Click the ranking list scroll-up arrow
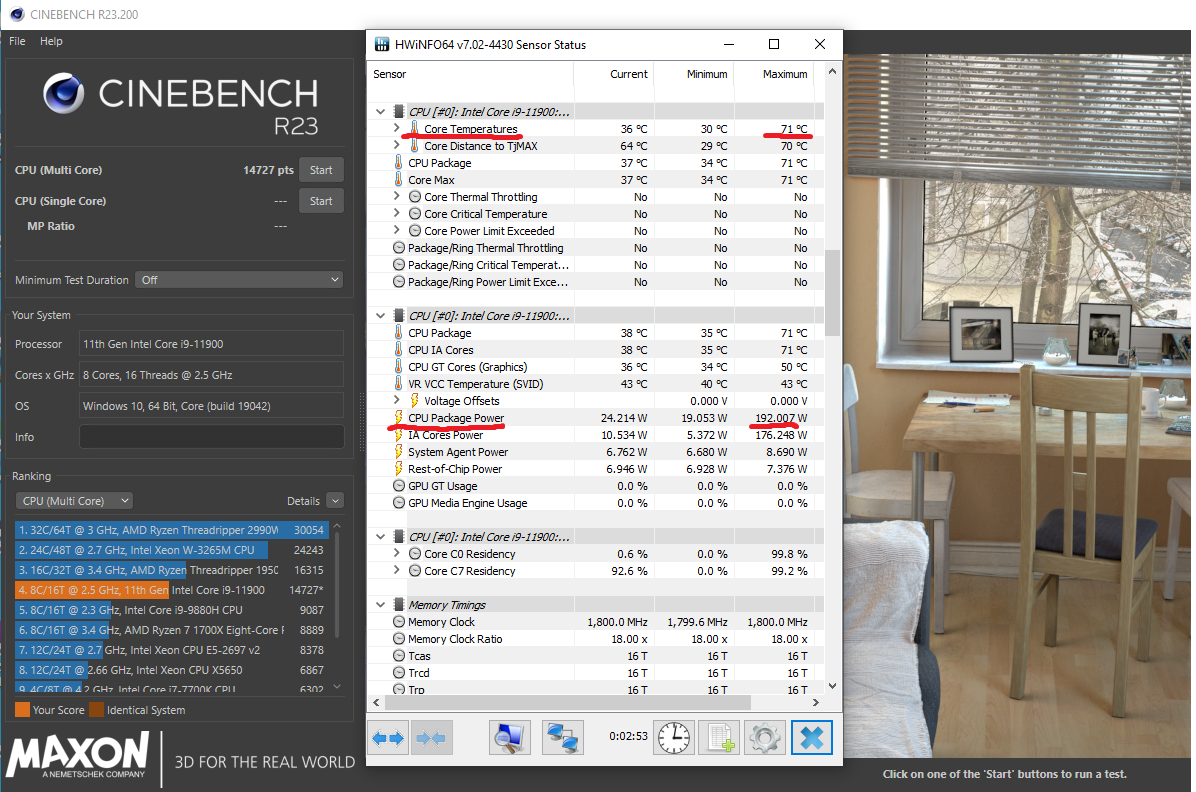Viewport: 1196px width, 792px height. [337, 526]
